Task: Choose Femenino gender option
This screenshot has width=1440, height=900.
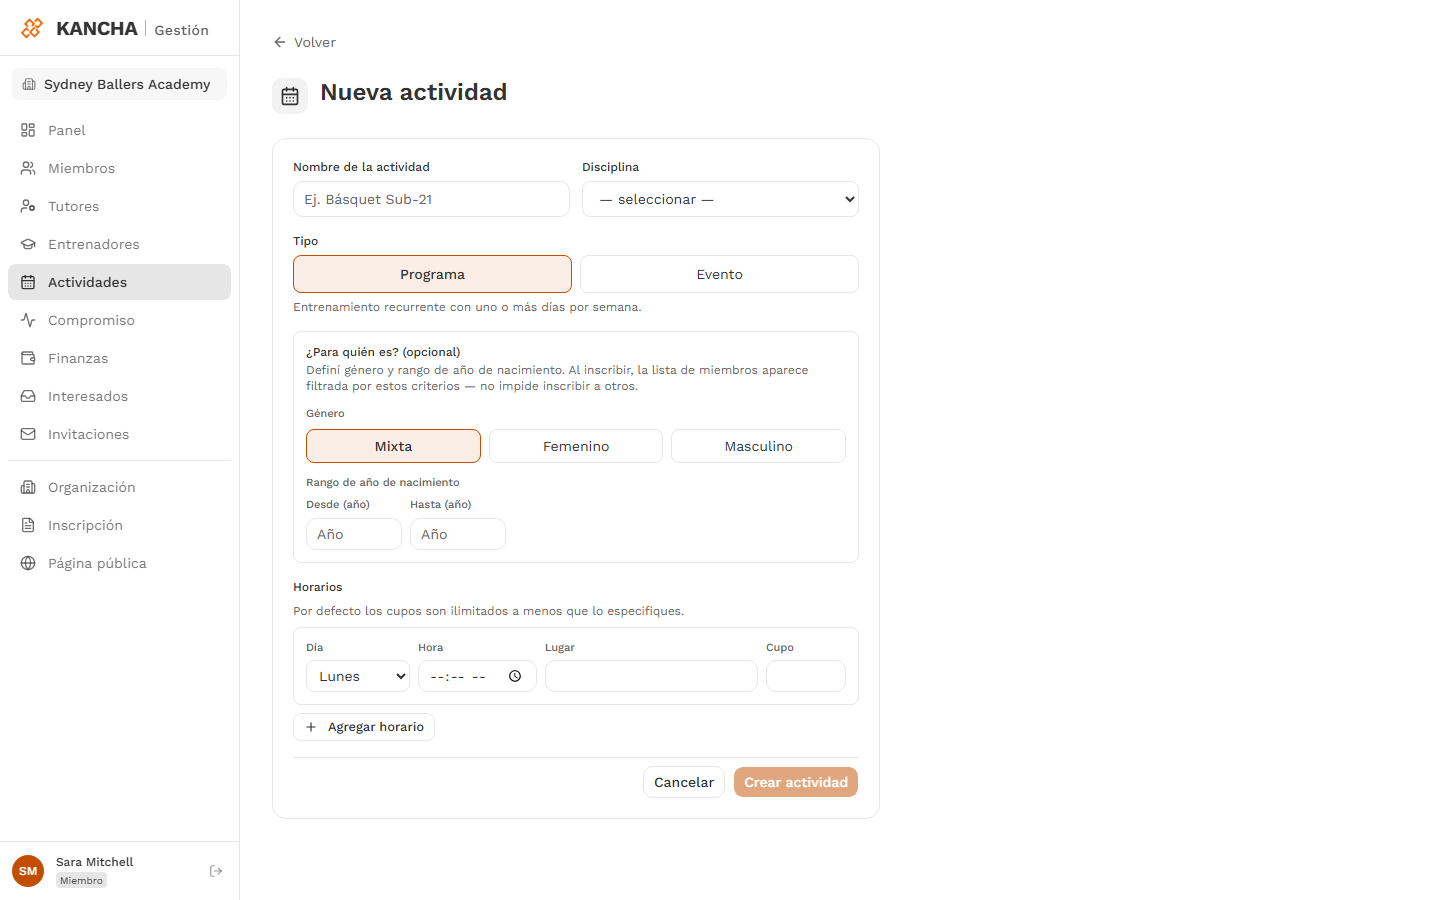Action: click(576, 446)
